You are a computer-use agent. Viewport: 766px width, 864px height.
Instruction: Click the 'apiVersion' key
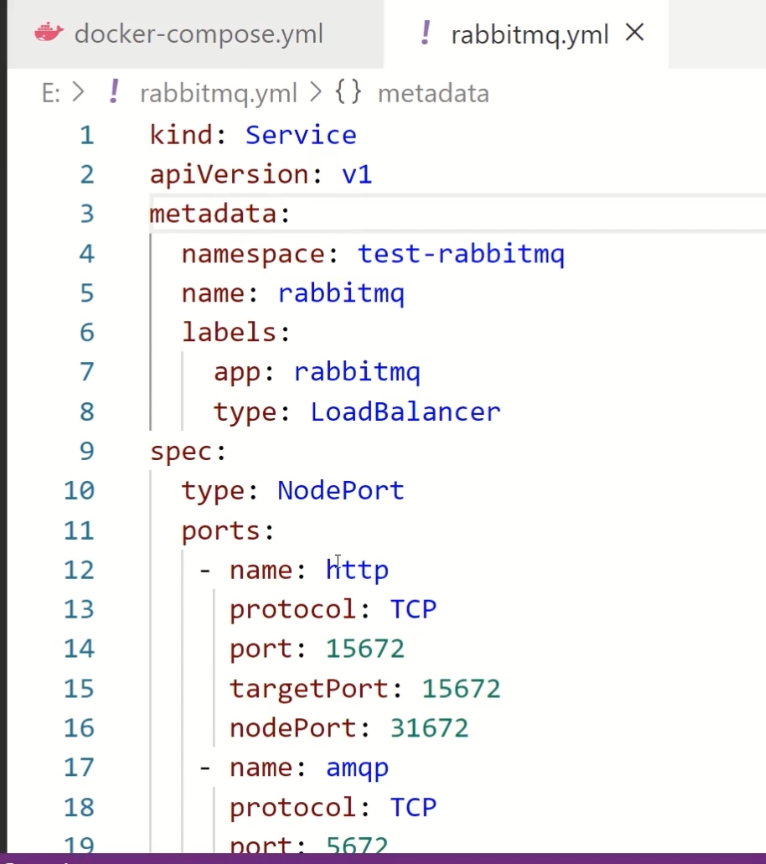pyautogui.click(x=229, y=175)
